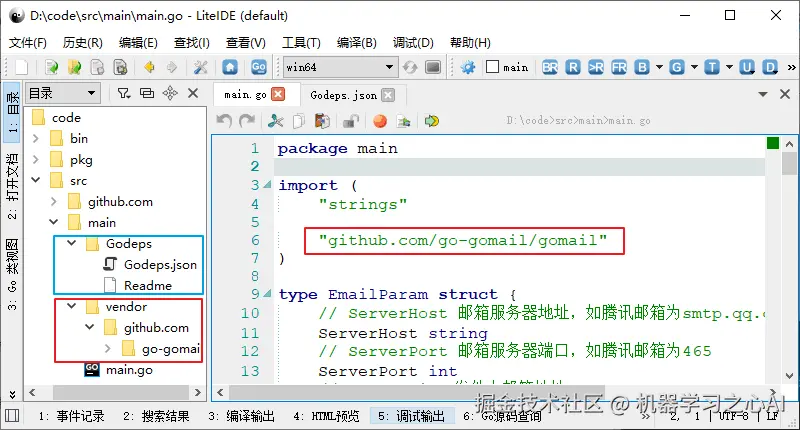Click the Paste clipboard icon
Viewport: 800px width, 430px height.
click(x=321, y=121)
